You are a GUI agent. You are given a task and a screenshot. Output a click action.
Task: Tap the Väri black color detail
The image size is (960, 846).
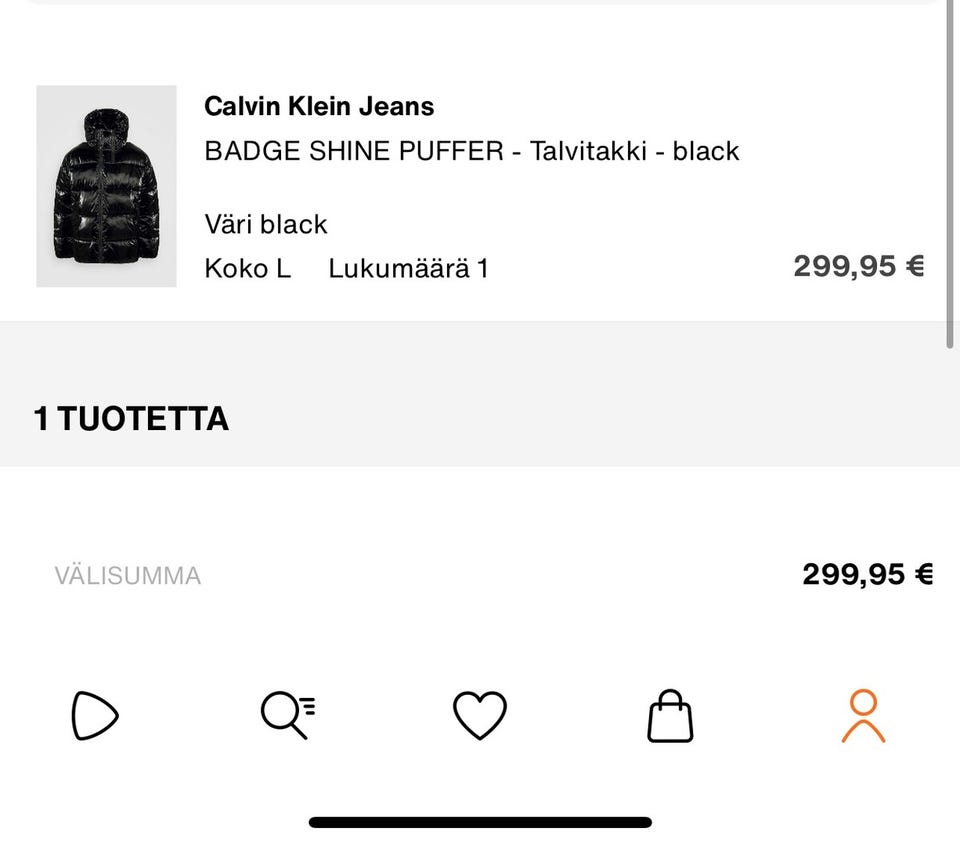(x=266, y=223)
